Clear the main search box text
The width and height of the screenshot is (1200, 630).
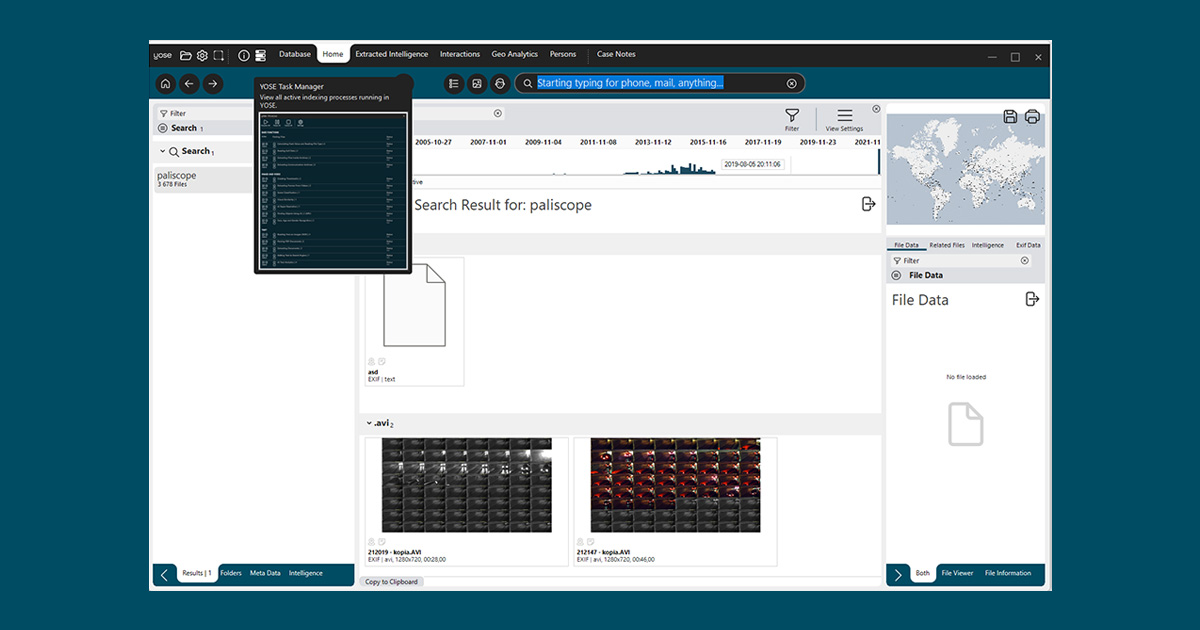click(x=791, y=84)
